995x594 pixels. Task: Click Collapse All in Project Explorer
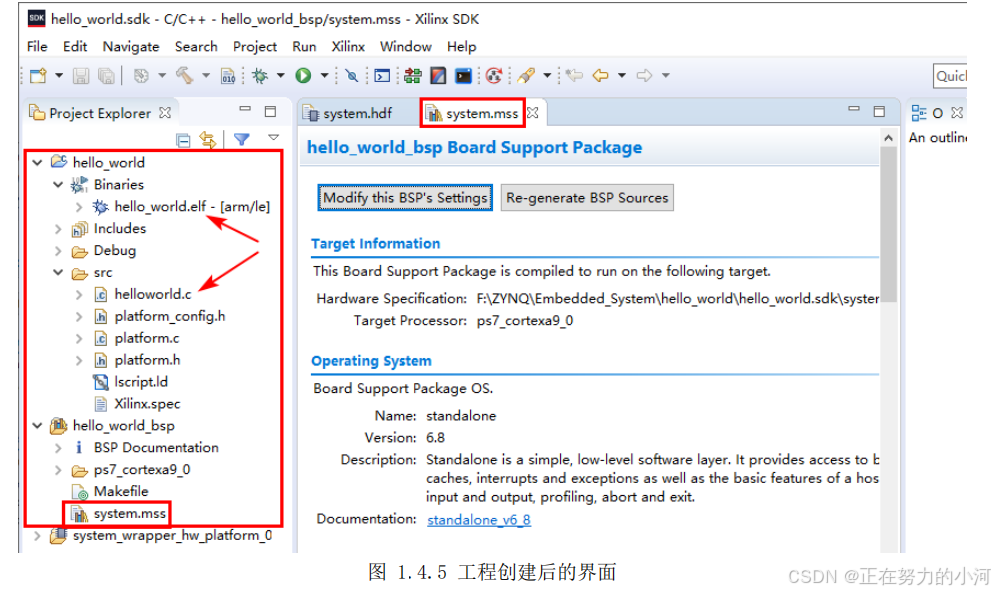point(183,140)
